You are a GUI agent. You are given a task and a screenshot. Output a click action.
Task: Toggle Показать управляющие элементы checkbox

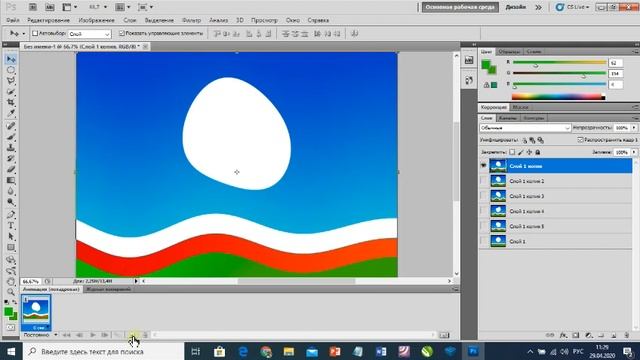pos(122,33)
